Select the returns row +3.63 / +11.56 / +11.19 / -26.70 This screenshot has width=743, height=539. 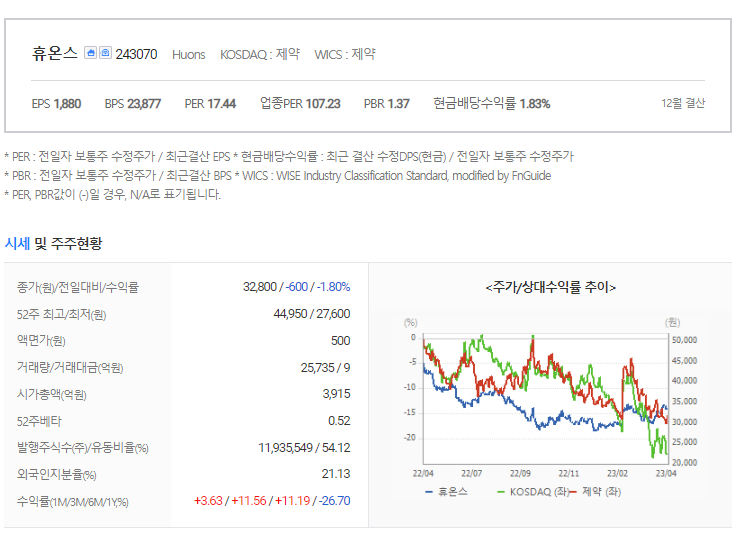272,501
